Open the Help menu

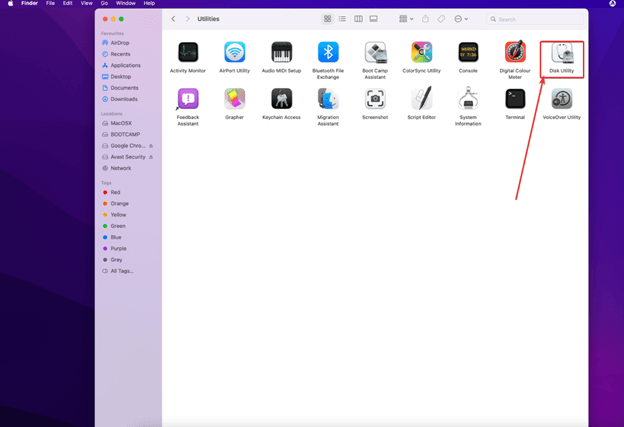click(x=149, y=3)
